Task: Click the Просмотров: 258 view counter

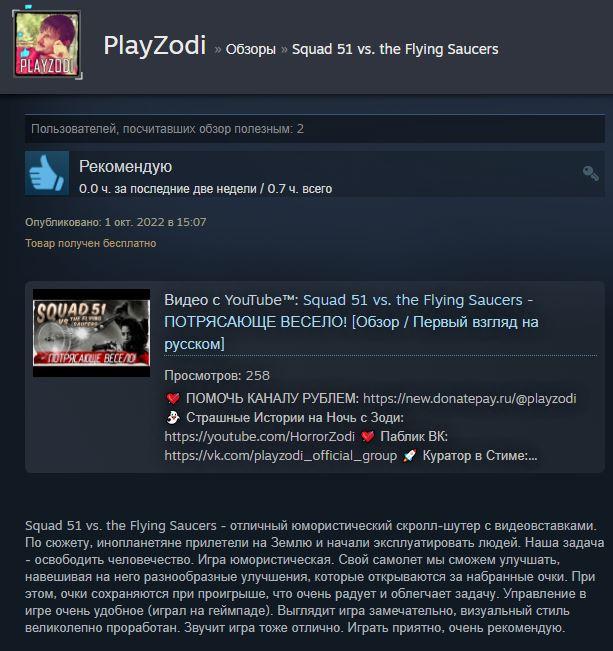Action: click(217, 376)
